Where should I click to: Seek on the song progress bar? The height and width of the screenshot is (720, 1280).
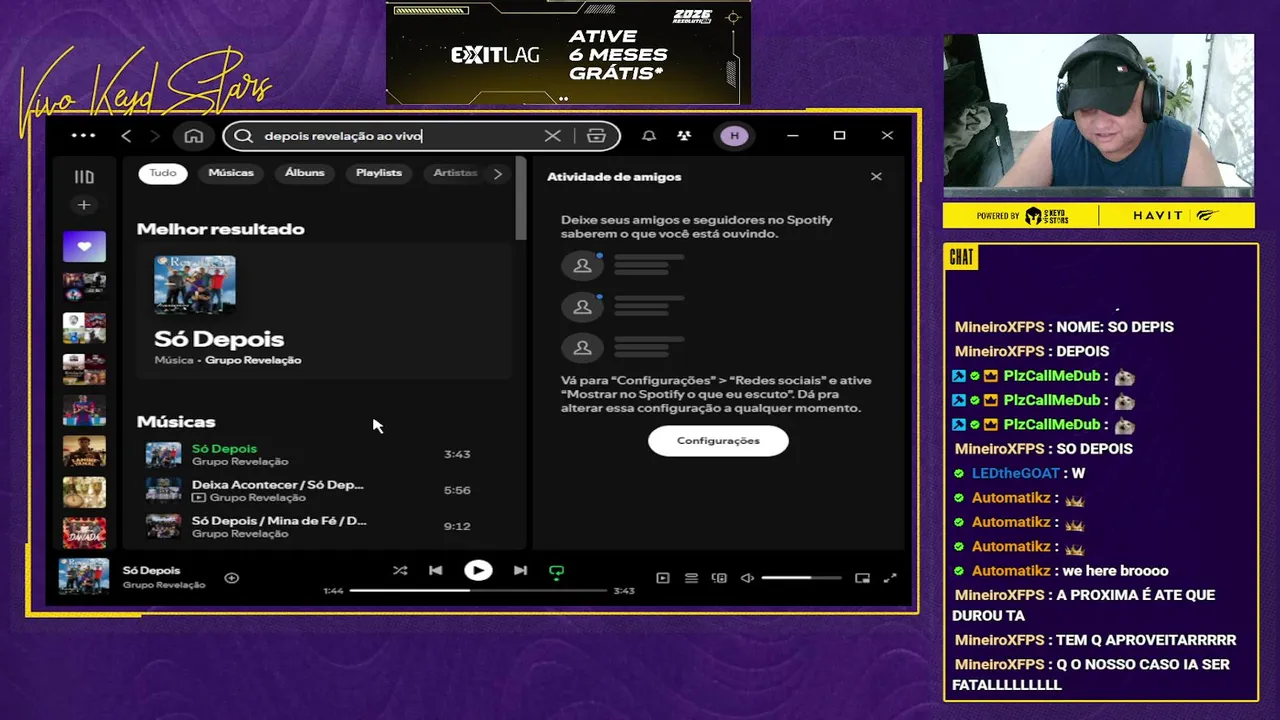coord(478,591)
